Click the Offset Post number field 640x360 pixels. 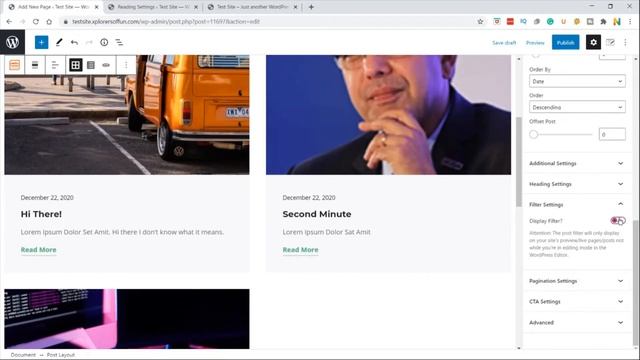pos(612,134)
